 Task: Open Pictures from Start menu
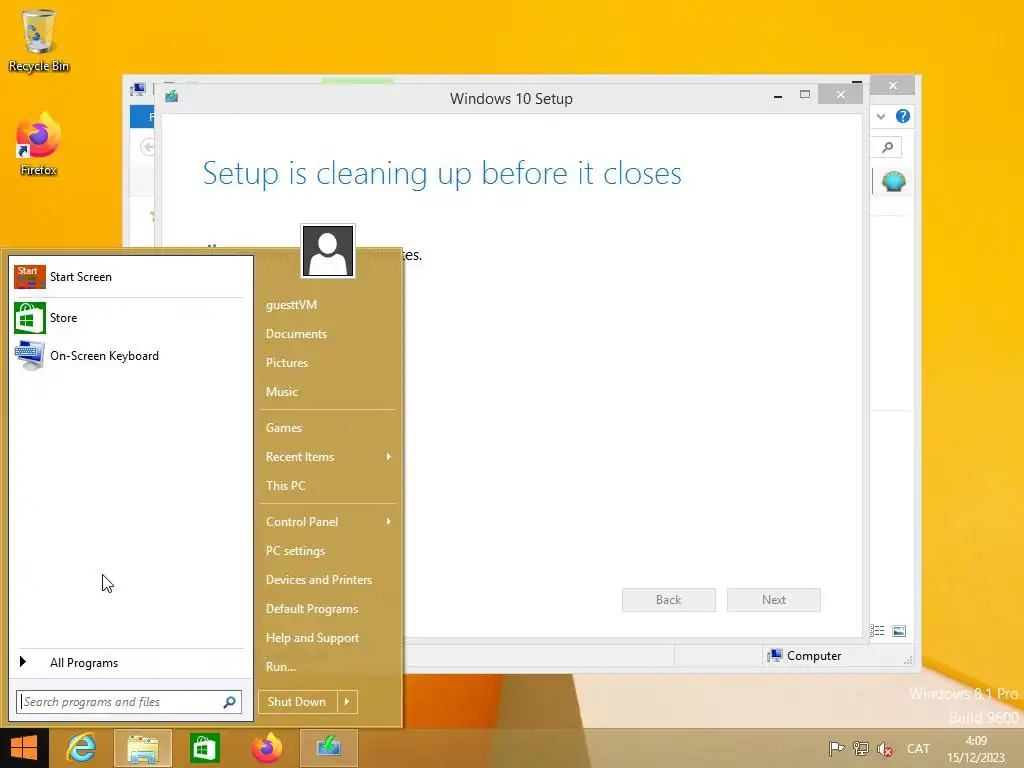287,362
